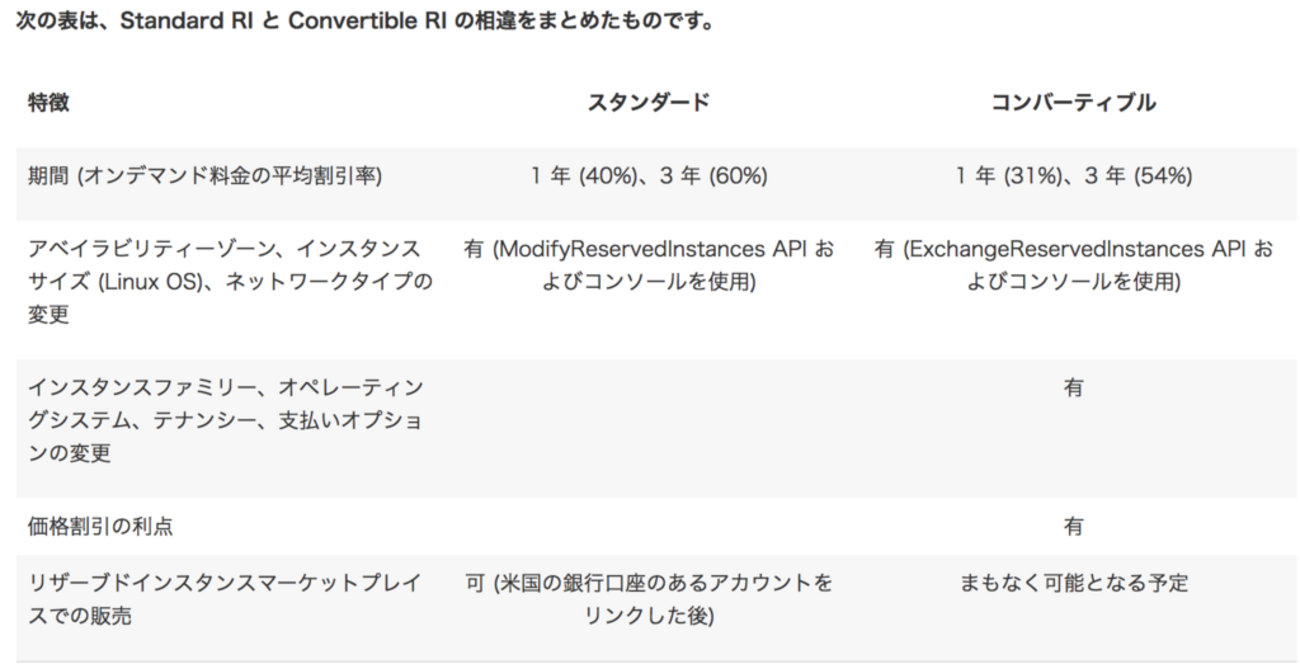Click the "1 年 (40%)、3 年 (60%)" cell
Viewport: 1300px width, 664px height.
648,176
